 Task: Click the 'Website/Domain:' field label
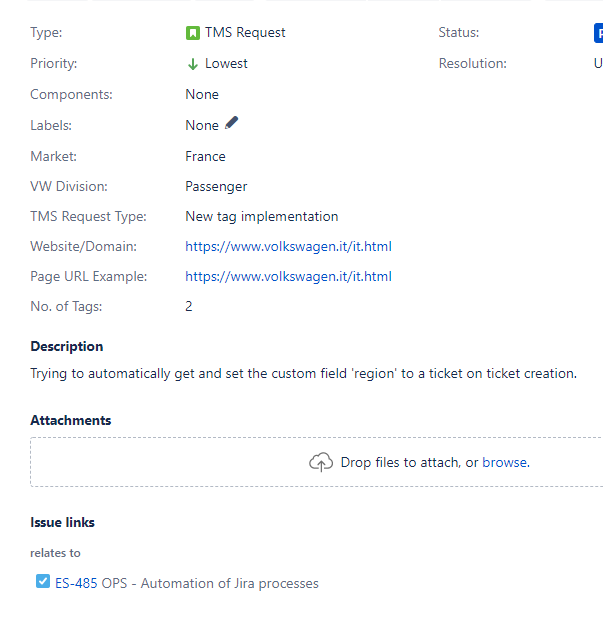tap(83, 246)
